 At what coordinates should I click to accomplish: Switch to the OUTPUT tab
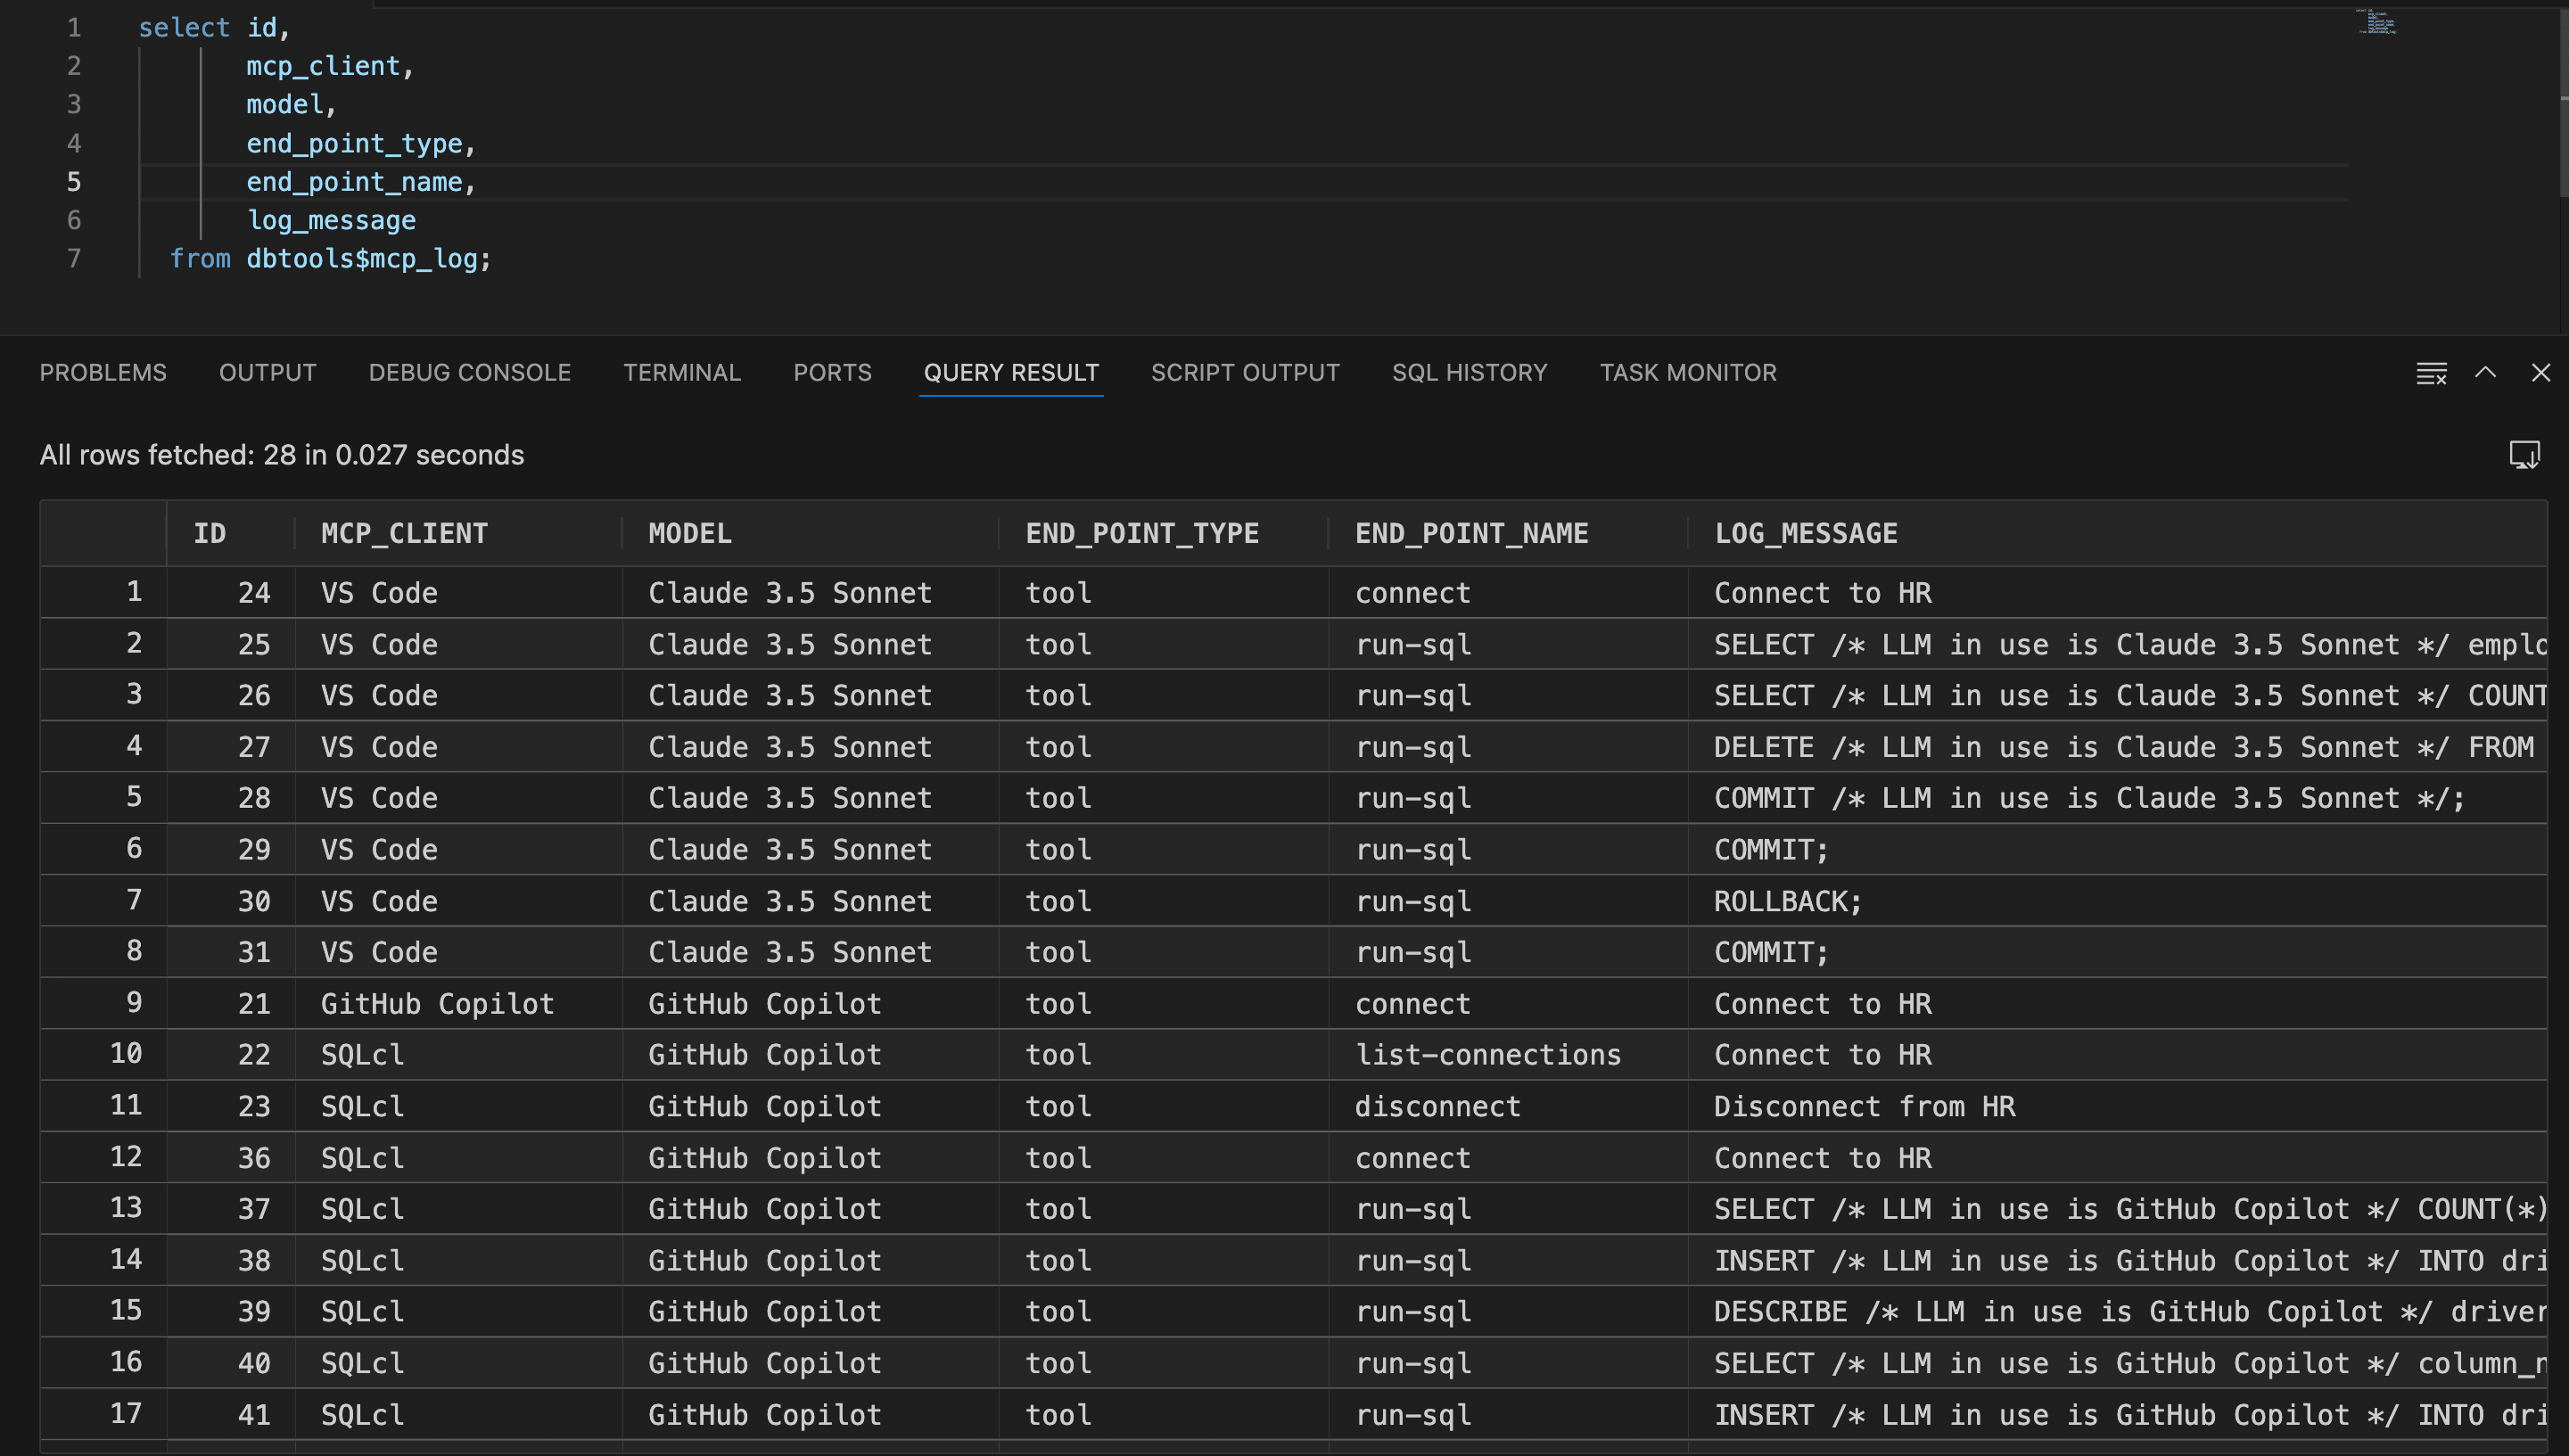[x=267, y=372]
